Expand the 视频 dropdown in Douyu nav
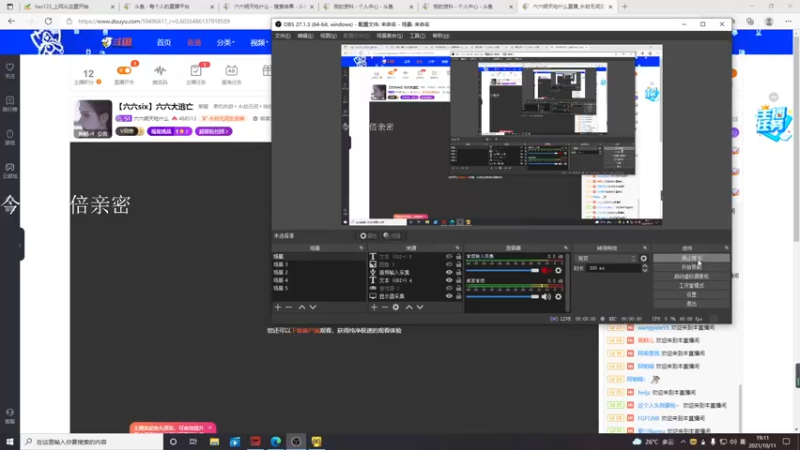Viewport: 800px width, 450px height. tap(259, 42)
